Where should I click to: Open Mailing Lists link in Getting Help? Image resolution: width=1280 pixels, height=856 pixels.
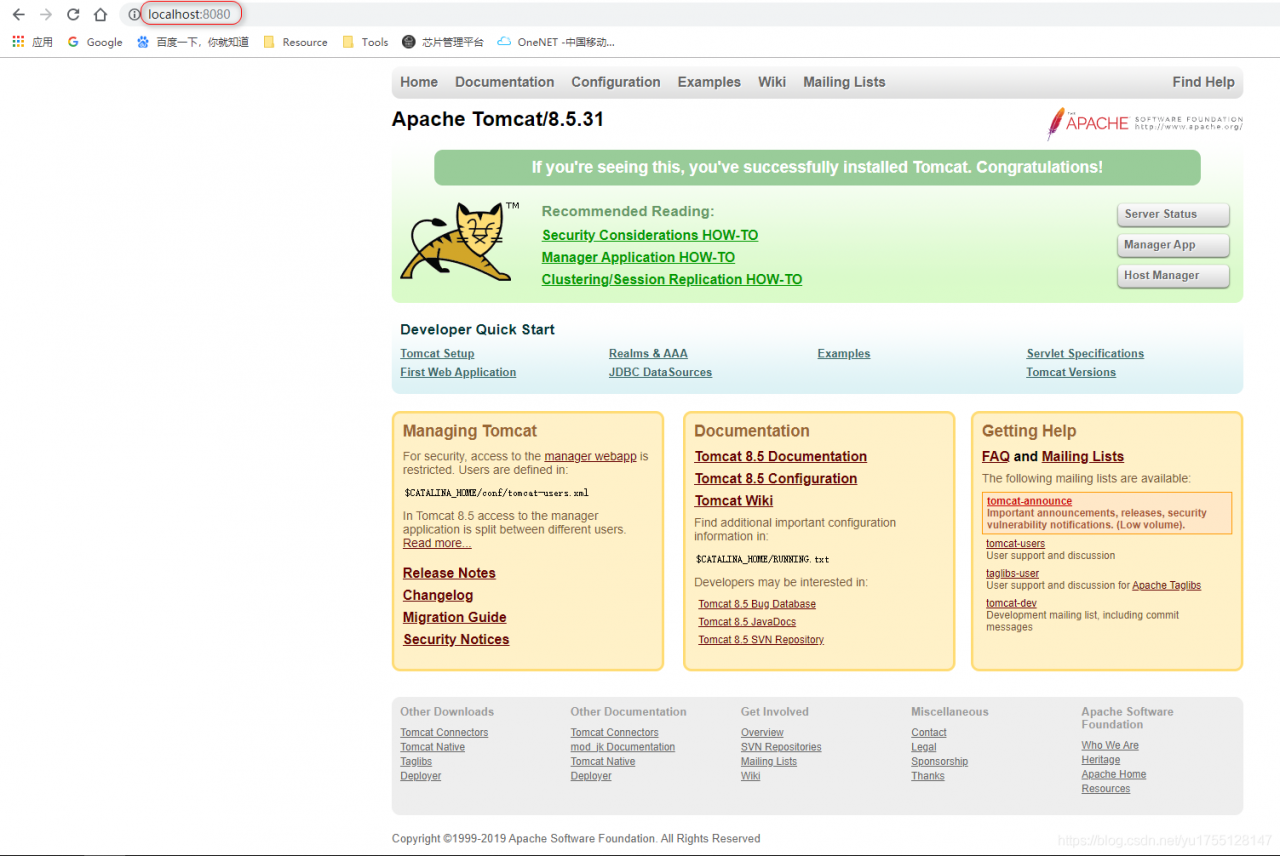1083,456
